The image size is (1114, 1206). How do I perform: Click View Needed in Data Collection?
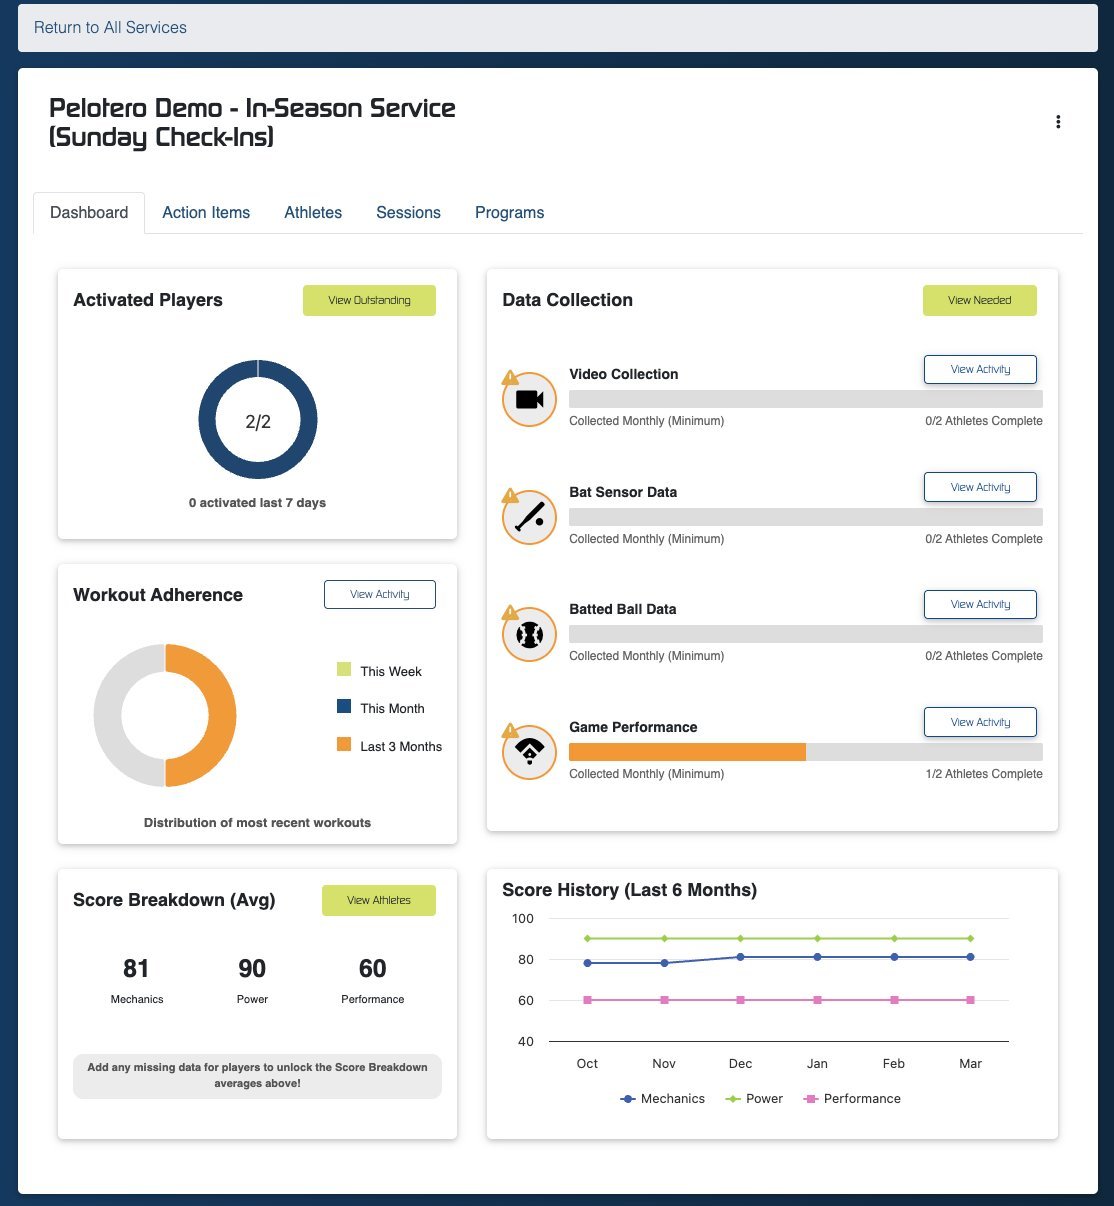(x=979, y=300)
